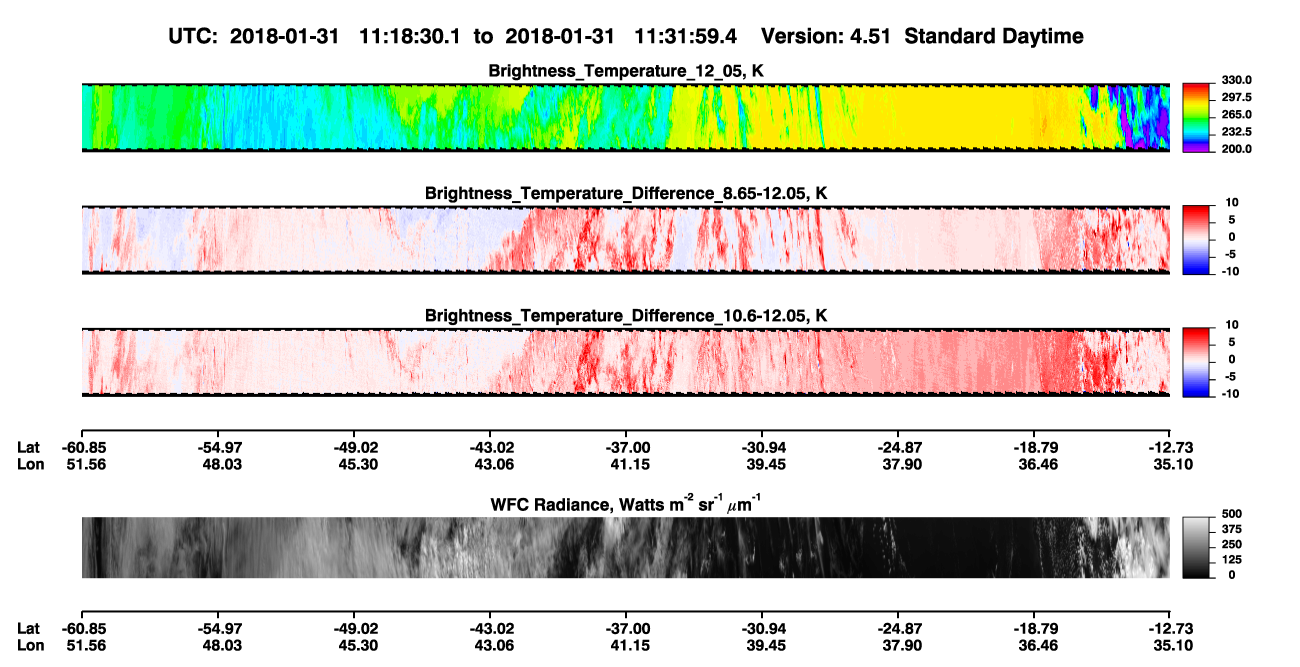Click the rainbow colorbar of the 12.05 panel
This screenshot has height=667, width=1300.
[1196, 117]
